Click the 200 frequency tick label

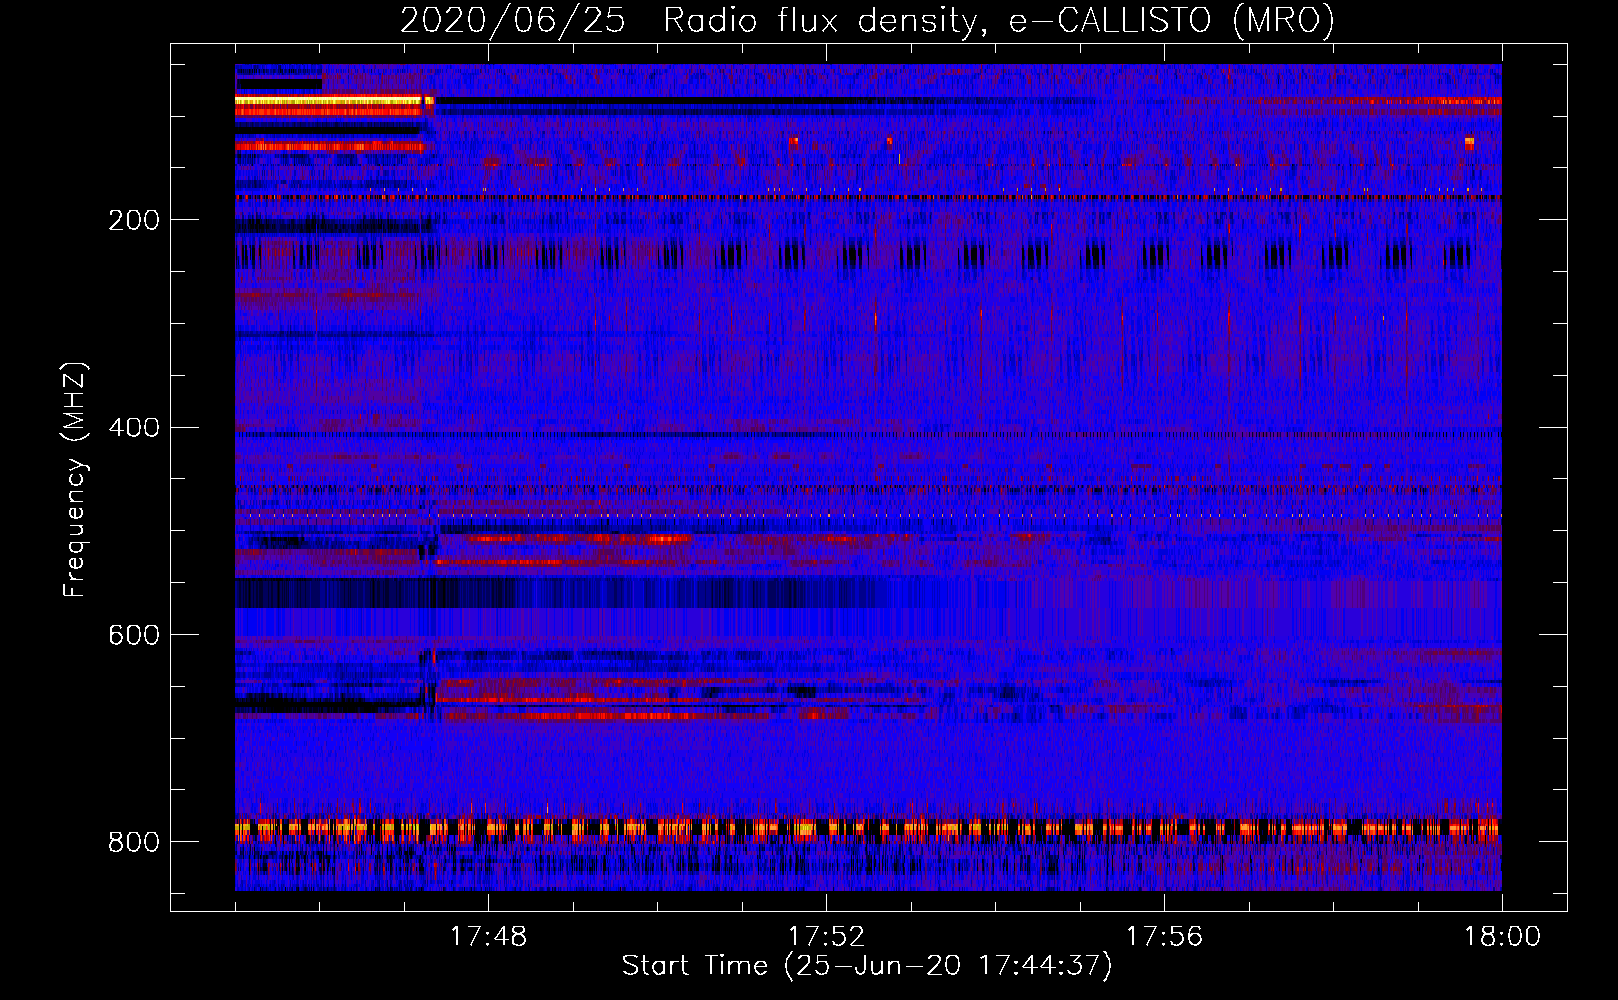[x=134, y=220]
